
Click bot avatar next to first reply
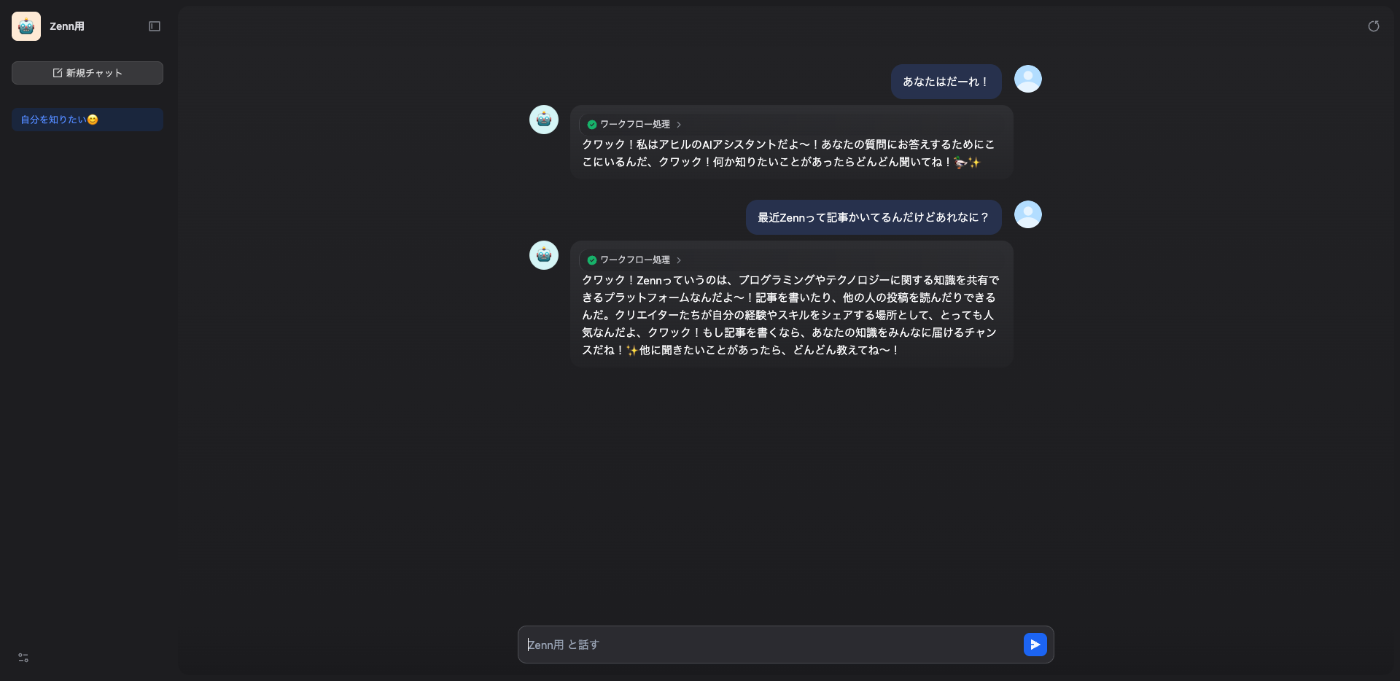tap(544, 119)
